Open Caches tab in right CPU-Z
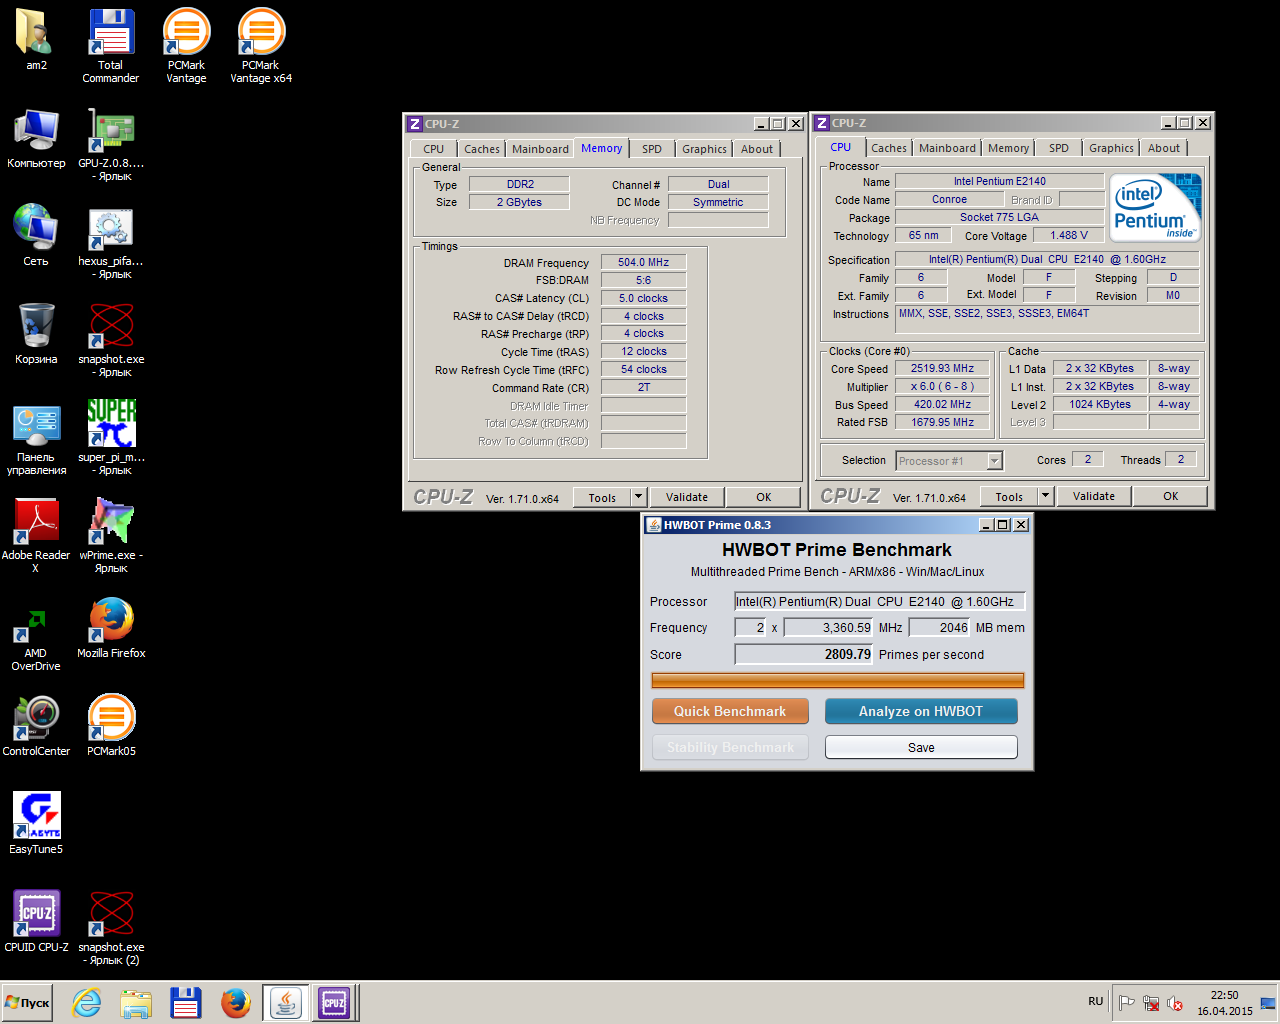This screenshot has height=1024, width=1280. (889, 148)
